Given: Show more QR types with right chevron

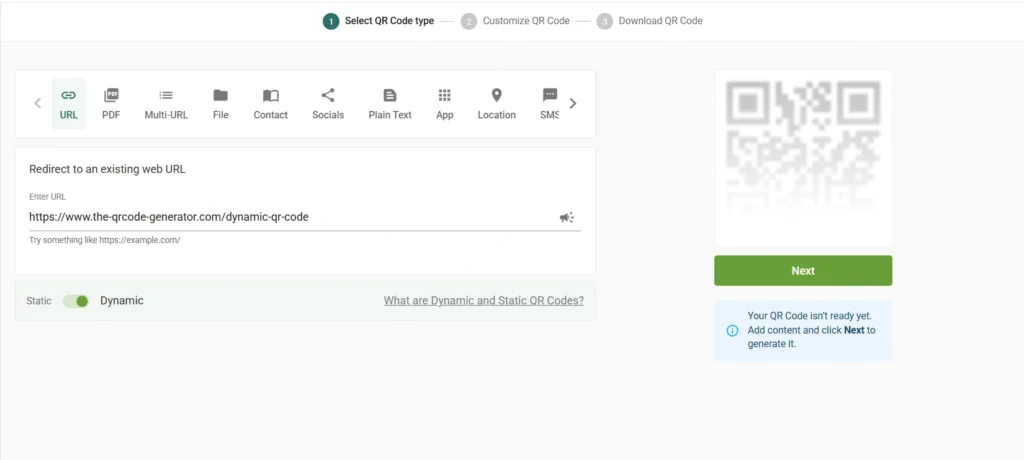Looking at the screenshot, I should (573, 103).
